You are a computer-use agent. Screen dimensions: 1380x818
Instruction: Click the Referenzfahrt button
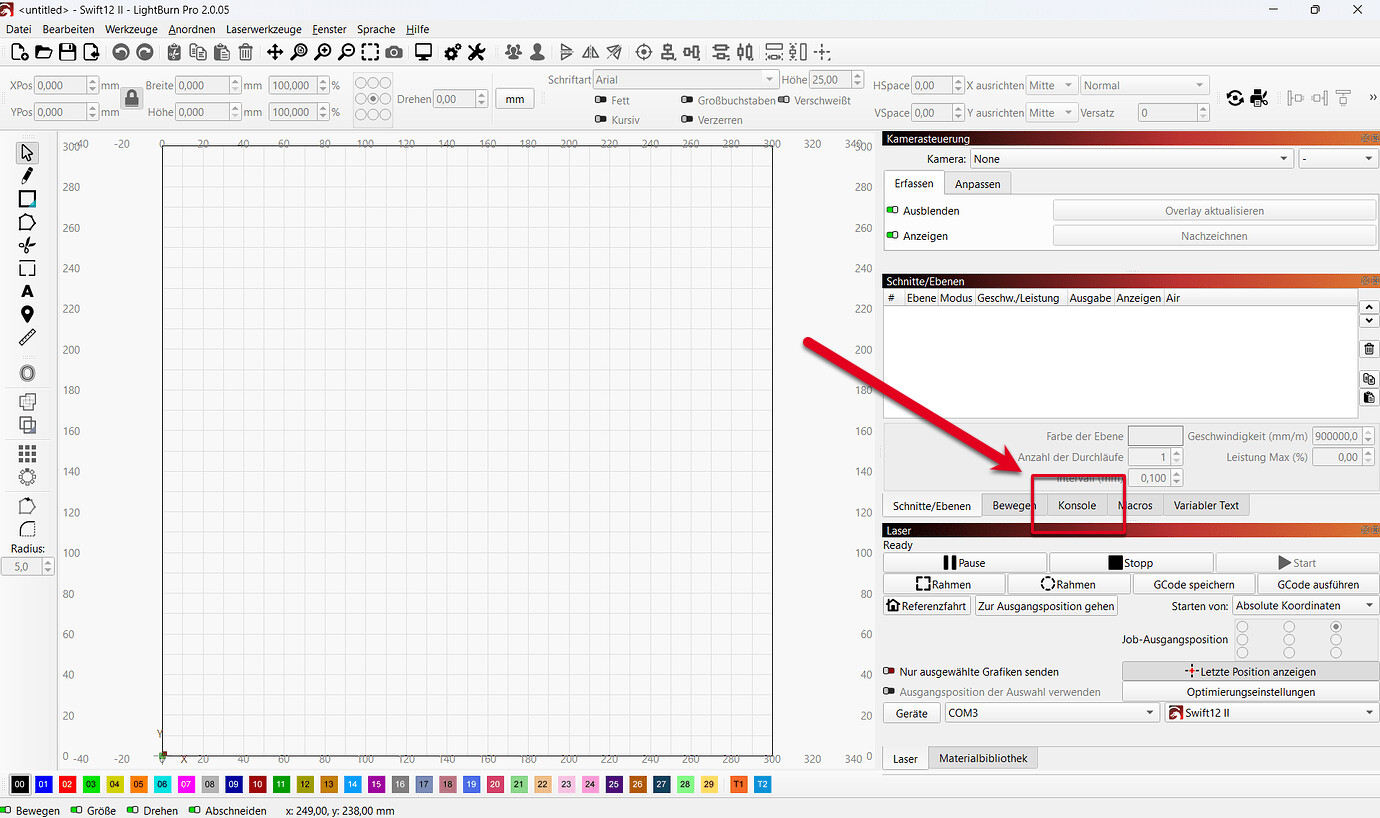(927, 606)
